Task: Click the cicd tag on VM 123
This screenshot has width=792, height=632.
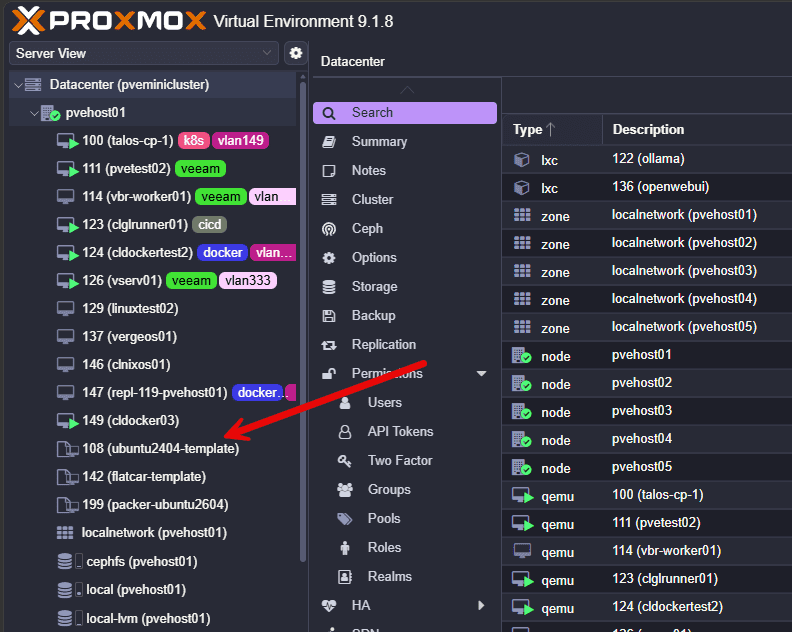Action: [x=209, y=224]
